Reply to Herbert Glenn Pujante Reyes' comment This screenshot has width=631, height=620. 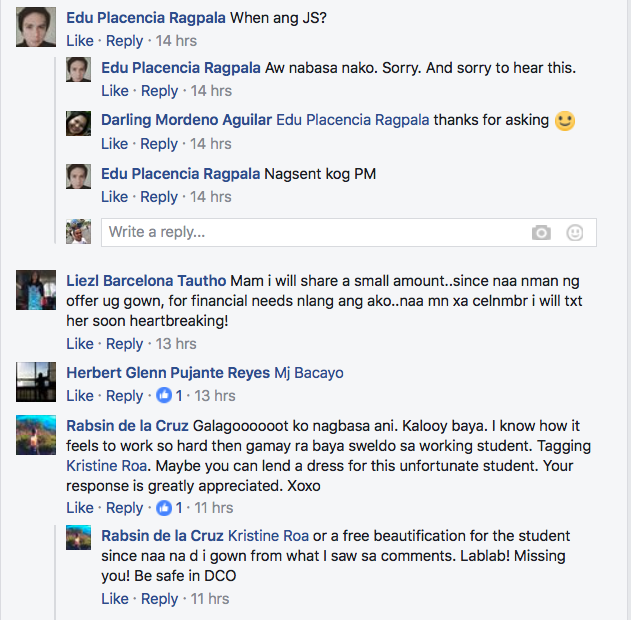click(x=124, y=396)
